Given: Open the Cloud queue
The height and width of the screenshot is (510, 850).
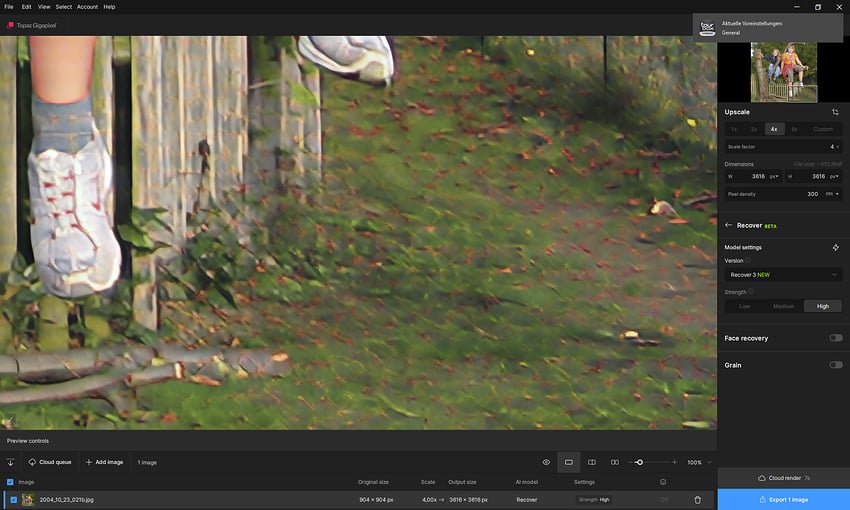Looking at the screenshot, I should pyautogui.click(x=50, y=462).
